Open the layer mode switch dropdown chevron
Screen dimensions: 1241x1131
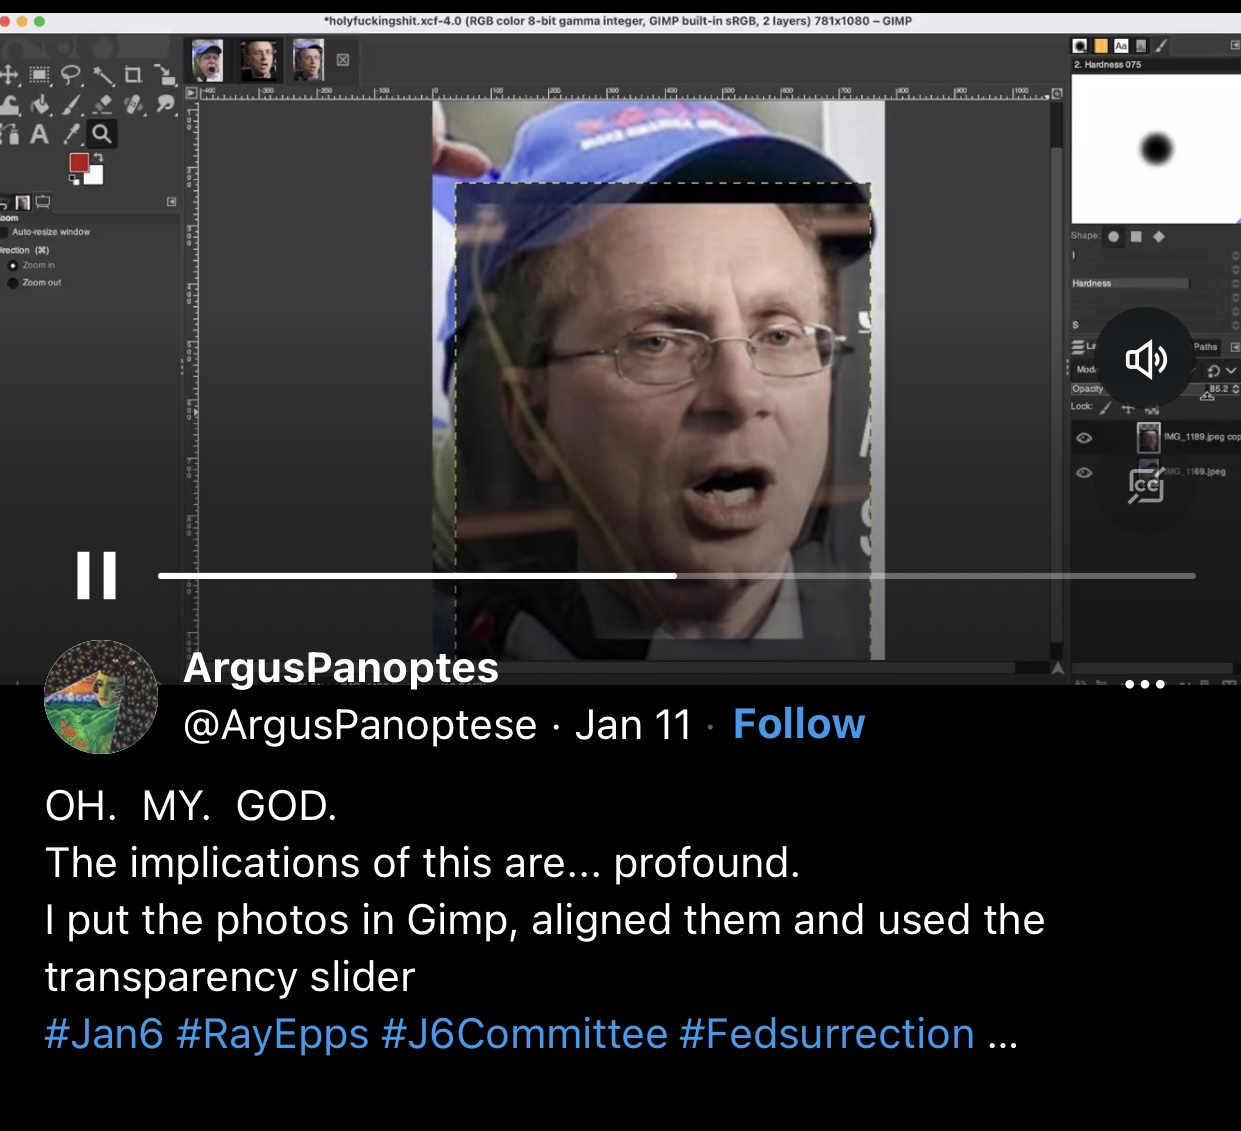[1231, 370]
